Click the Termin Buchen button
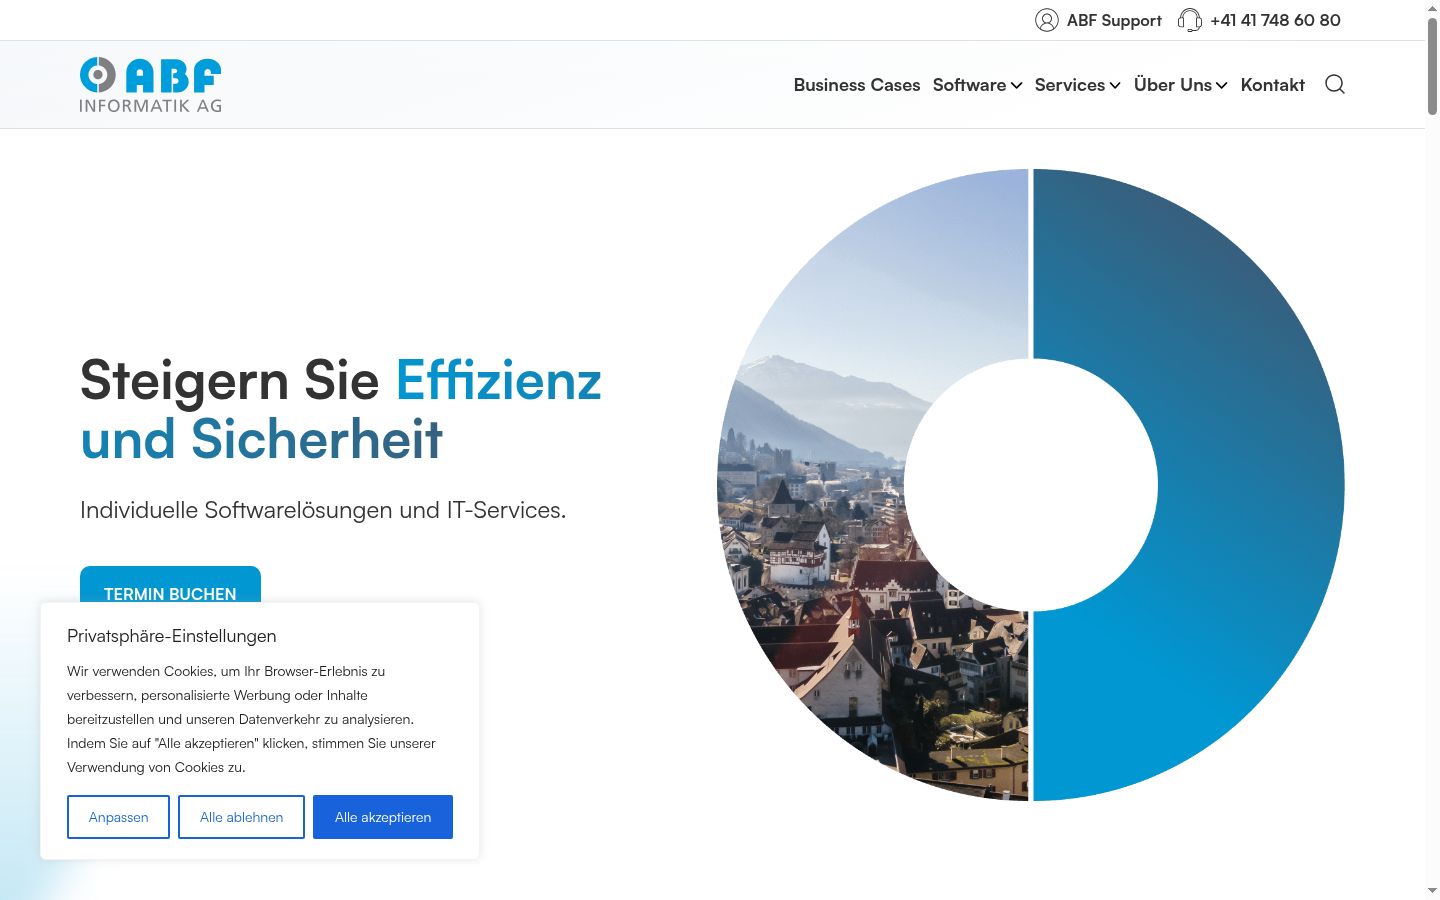The image size is (1440, 900). tap(170, 585)
